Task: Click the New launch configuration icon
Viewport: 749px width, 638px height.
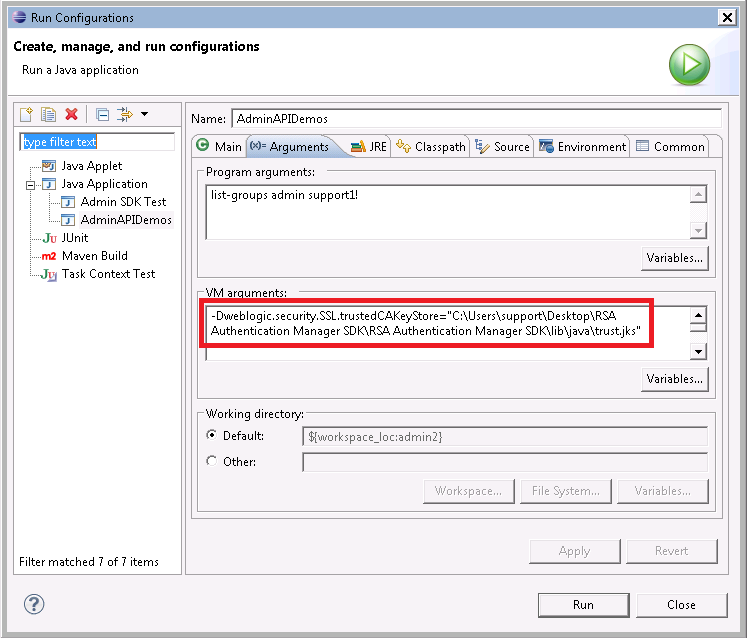Action: click(27, 114)
